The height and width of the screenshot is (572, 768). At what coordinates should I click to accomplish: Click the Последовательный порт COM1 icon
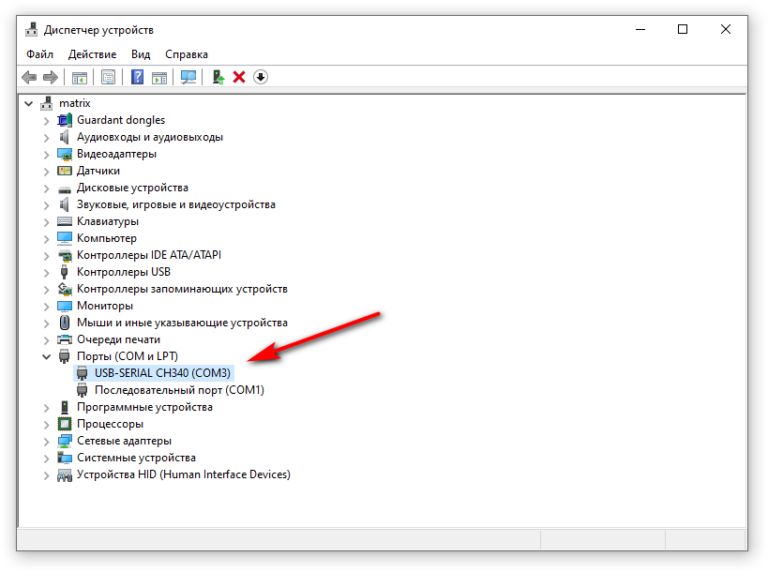pyautogui.click(x=82, y=390)
